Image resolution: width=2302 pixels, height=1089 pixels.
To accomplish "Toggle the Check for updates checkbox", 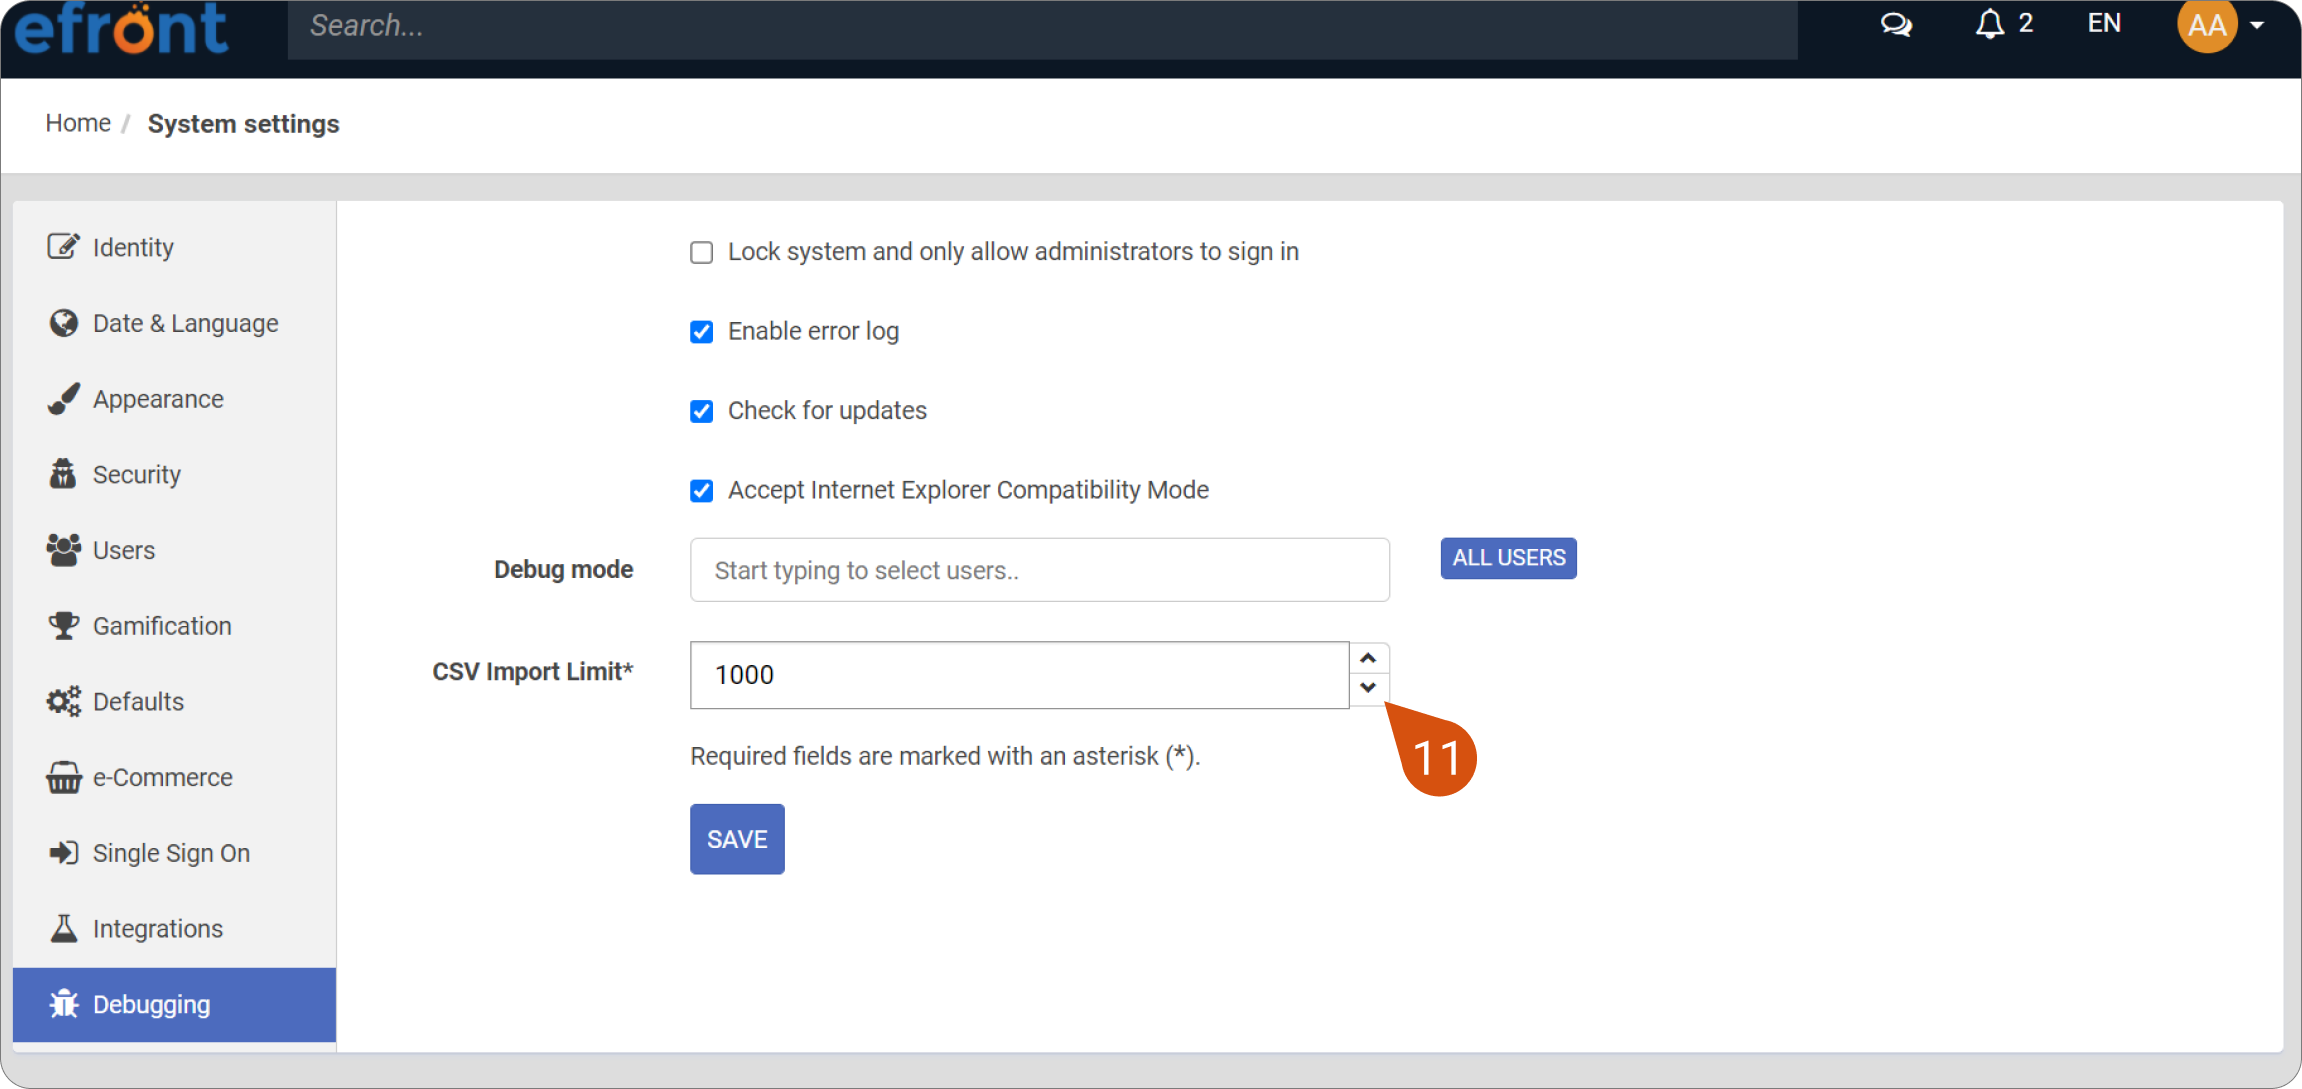I will [x=702, y=411].
